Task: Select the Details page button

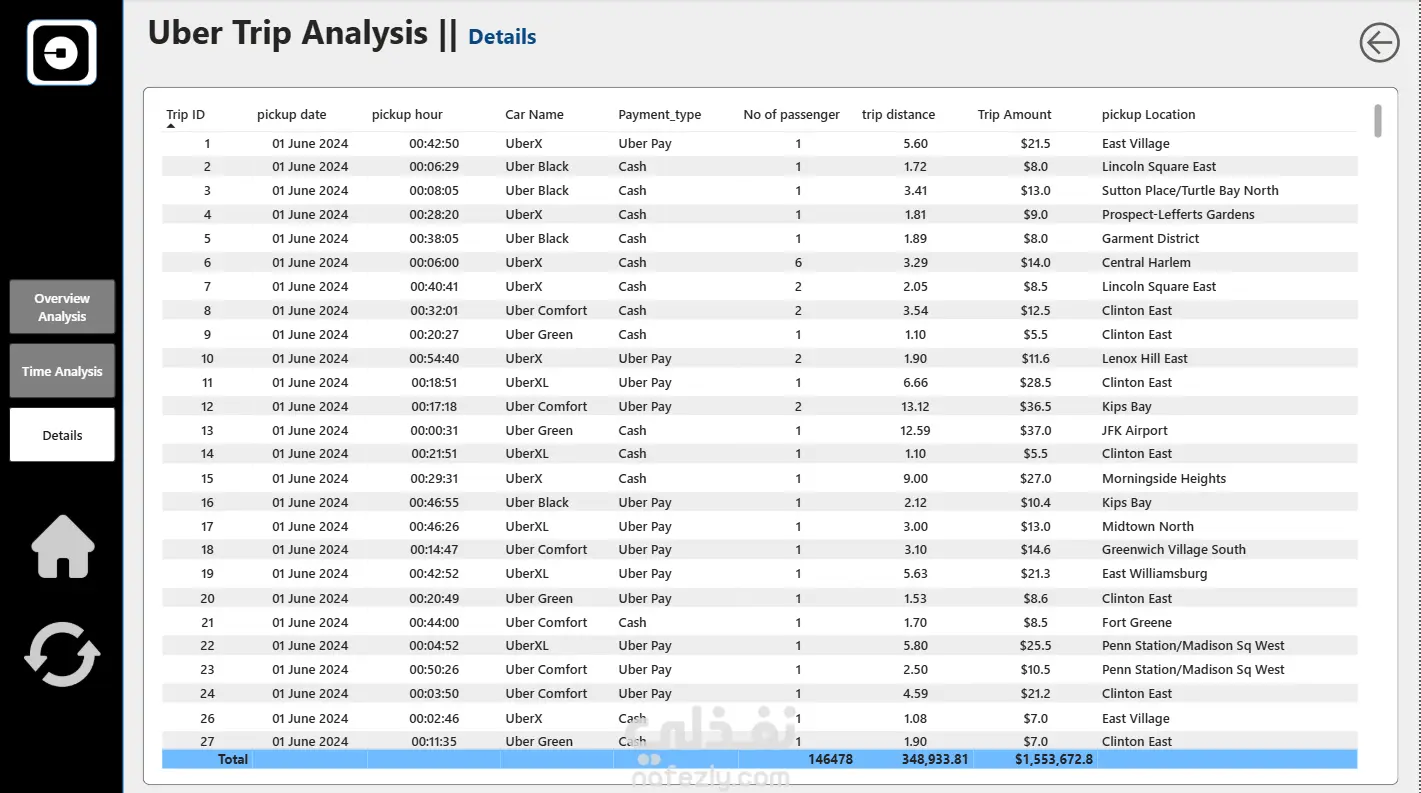Action: [x=62, y=435]
